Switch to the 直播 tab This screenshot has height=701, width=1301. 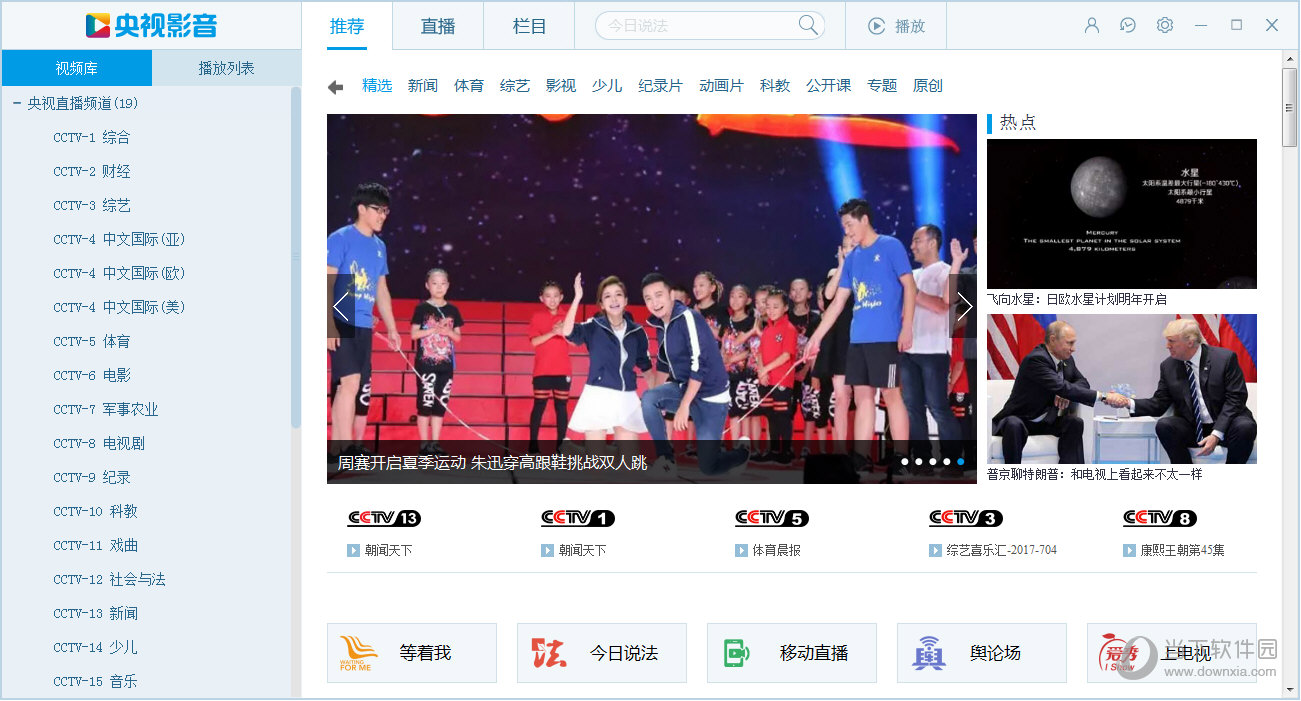[438, 26]
